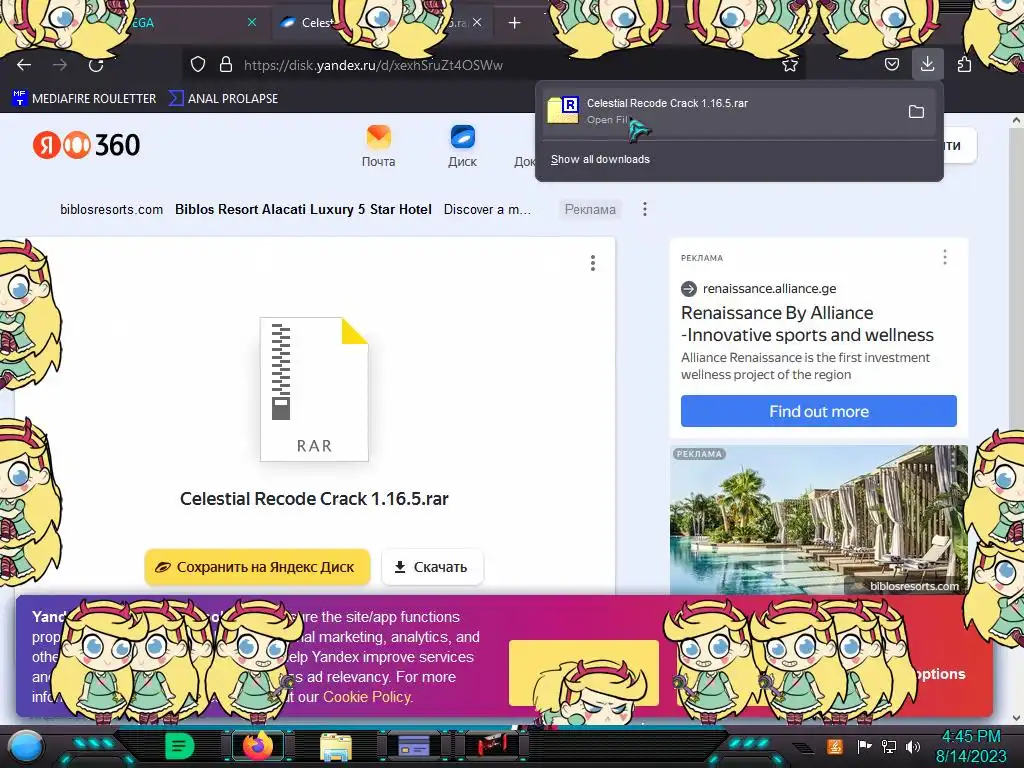Close the first browser tab
Screen dimensions: 1024x768
[252, 23]
